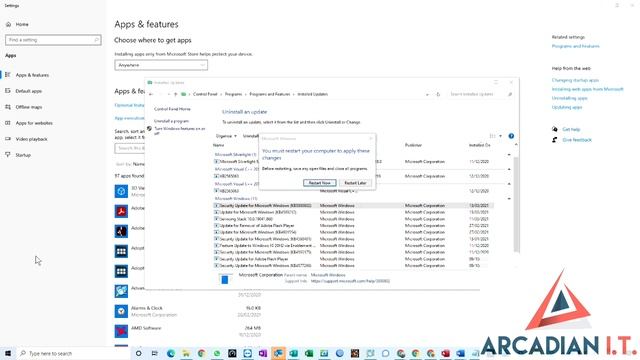The width and height of the screenshot is (640, 360).
Task: Select Feature Update to Windows 10 20H2 row
Action: pos(353,246)
